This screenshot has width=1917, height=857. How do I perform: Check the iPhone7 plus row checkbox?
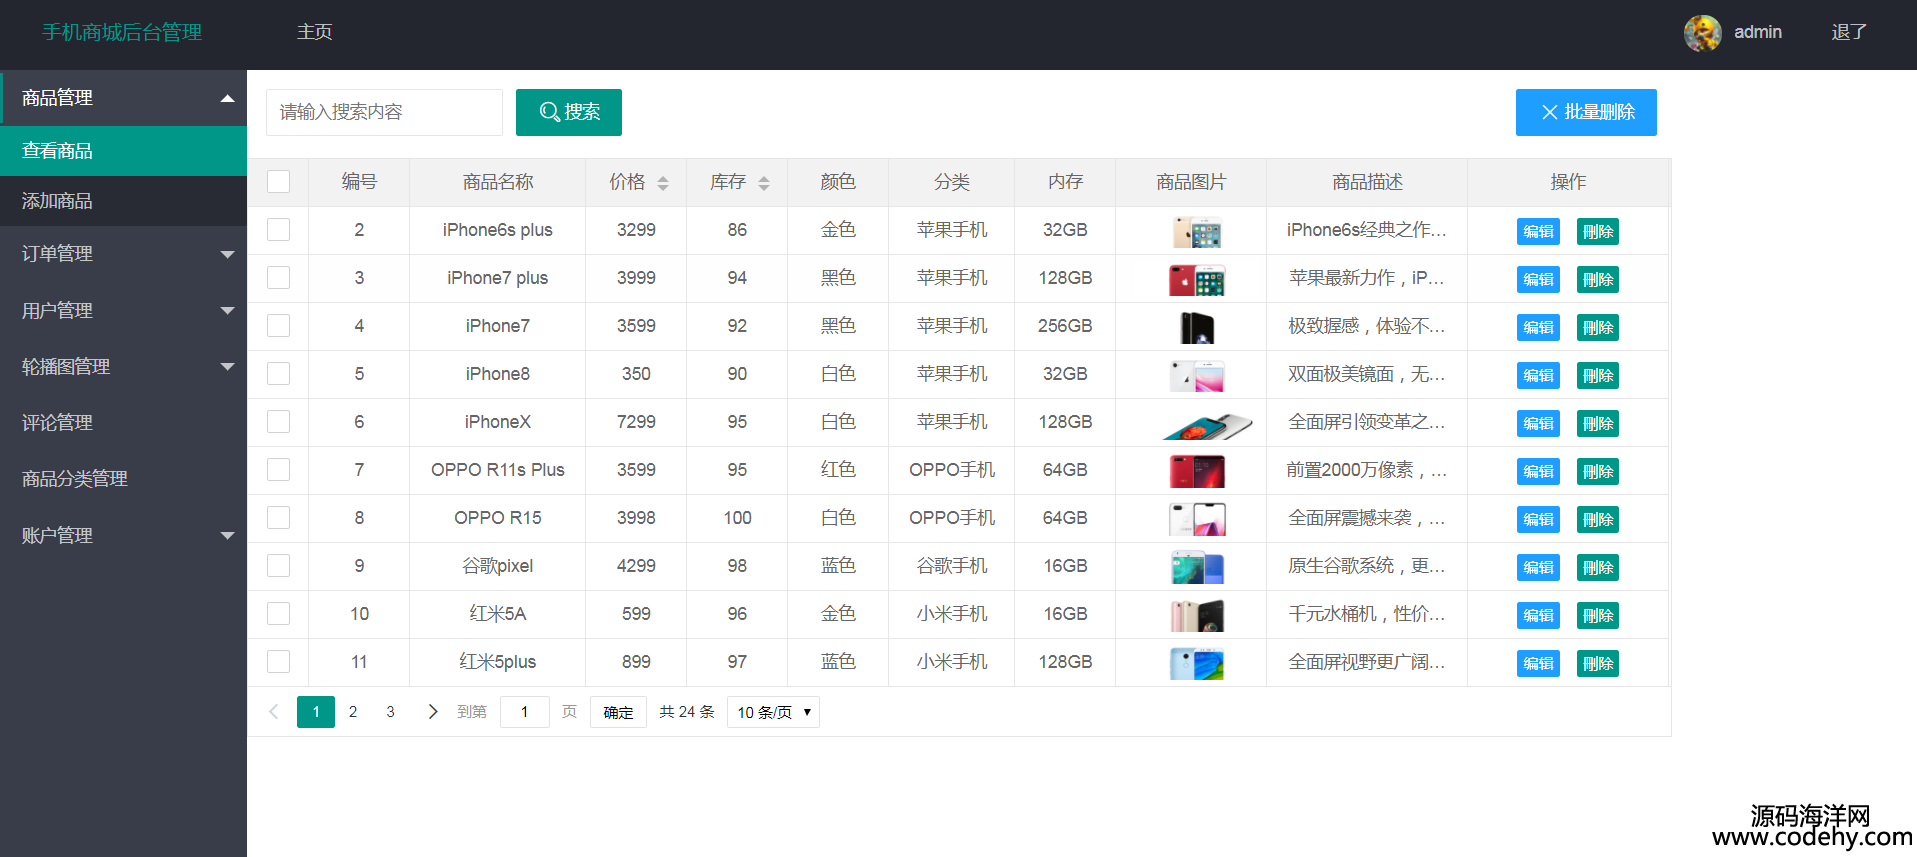tap(279, 278)
